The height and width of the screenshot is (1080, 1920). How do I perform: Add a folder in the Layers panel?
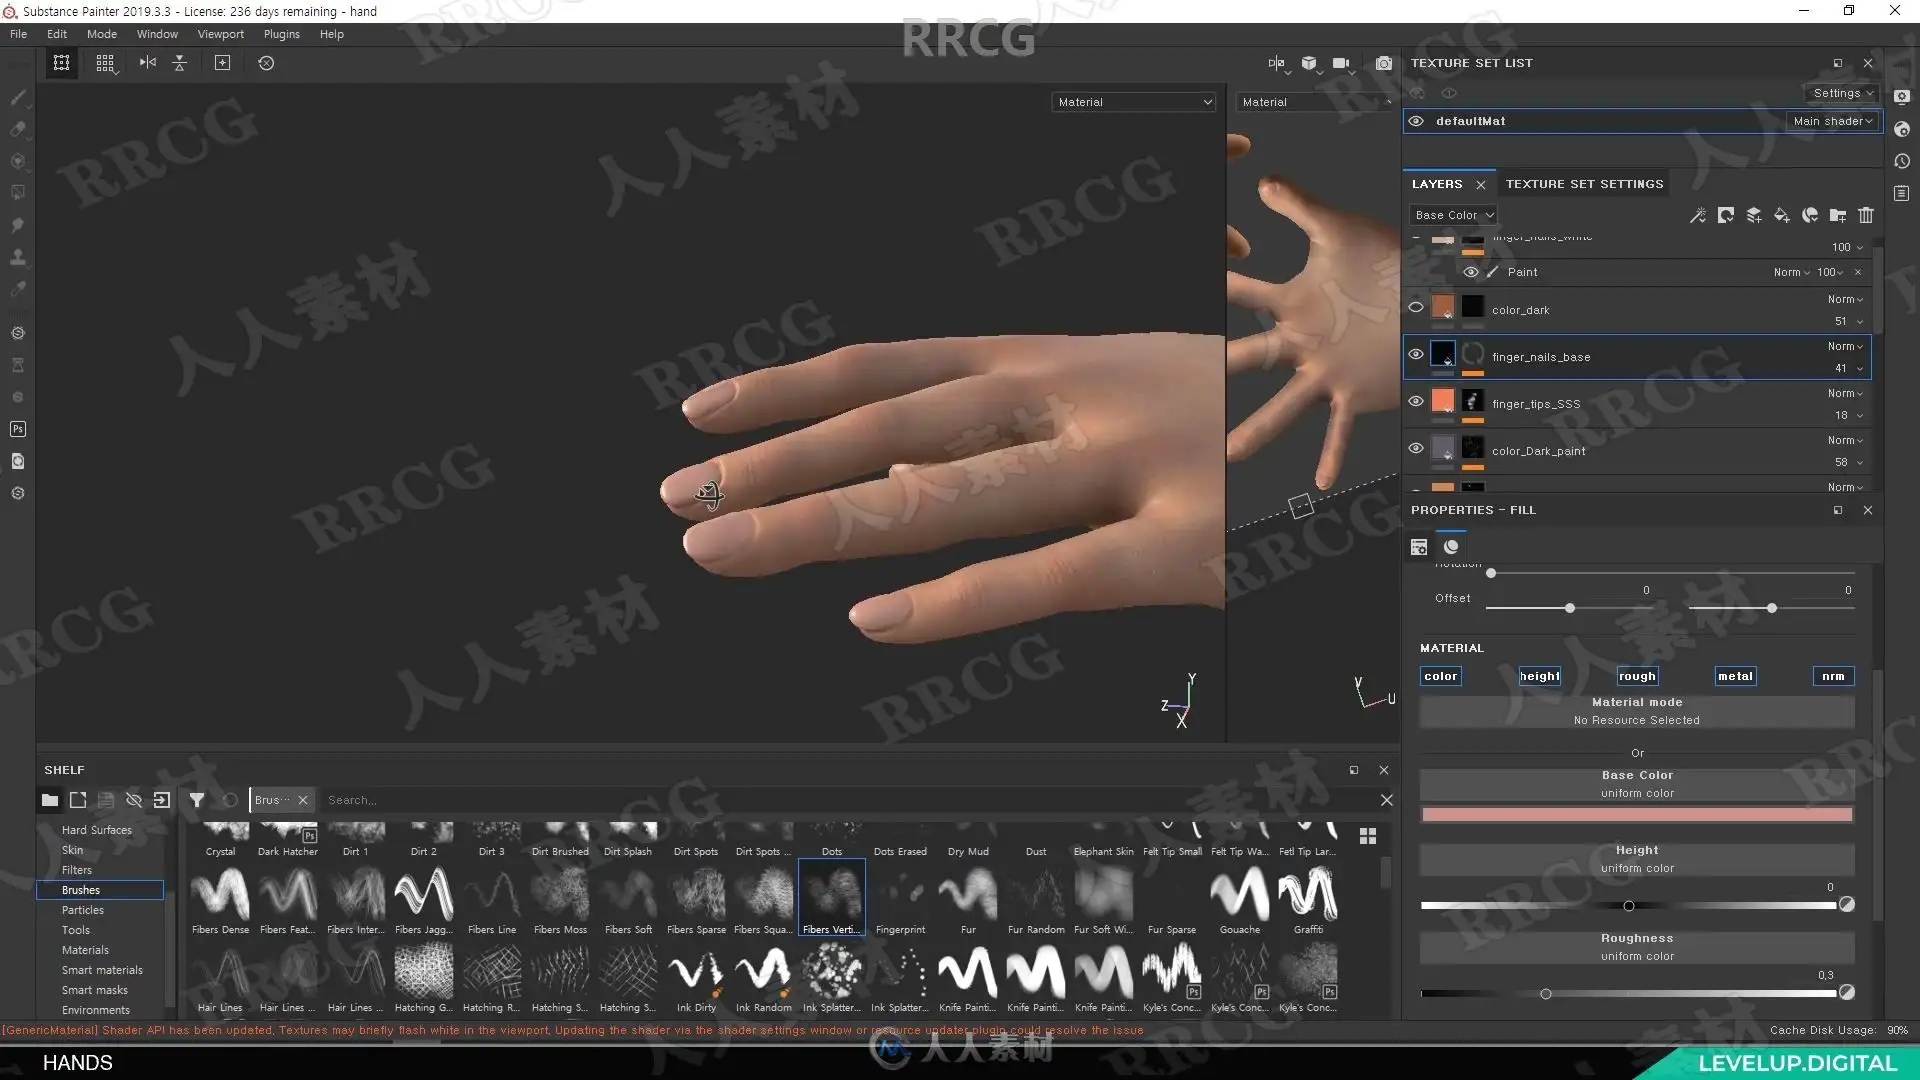1838,215
